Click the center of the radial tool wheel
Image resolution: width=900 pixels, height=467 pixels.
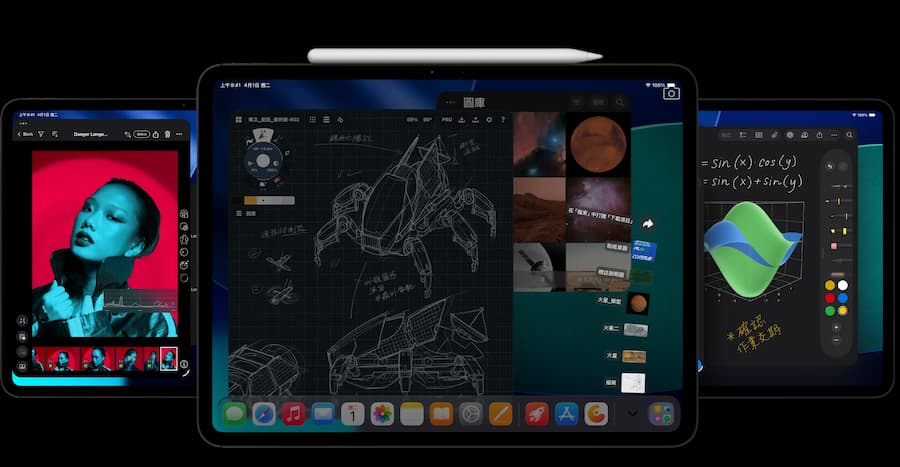tap(263, 161)
